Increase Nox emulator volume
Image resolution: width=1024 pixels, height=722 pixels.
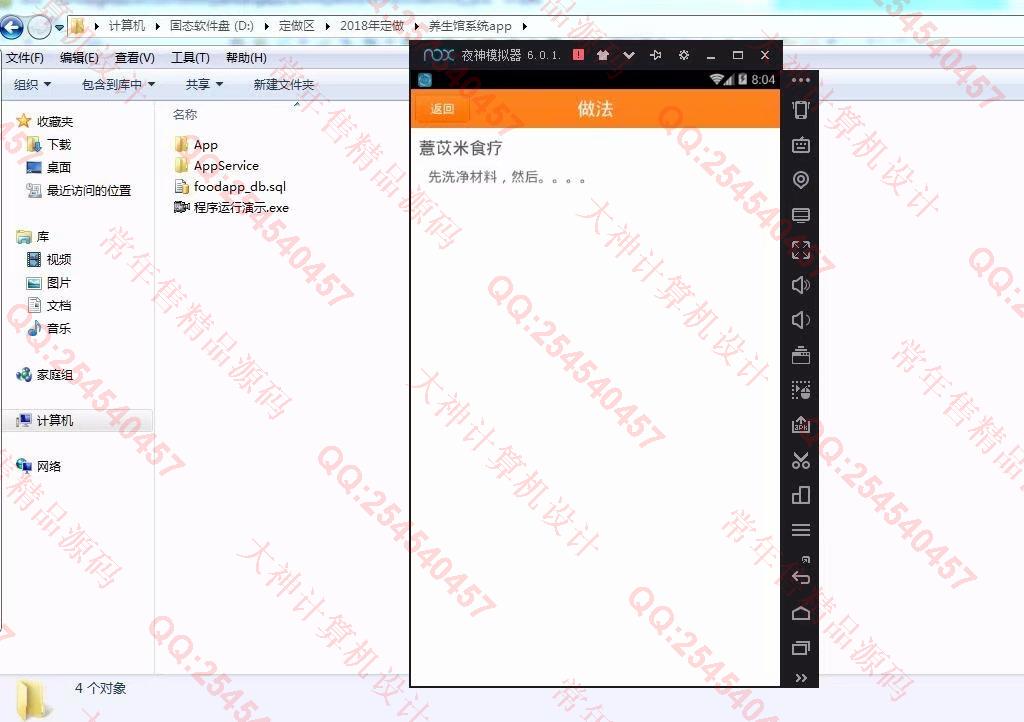click(x=801, y=285)
